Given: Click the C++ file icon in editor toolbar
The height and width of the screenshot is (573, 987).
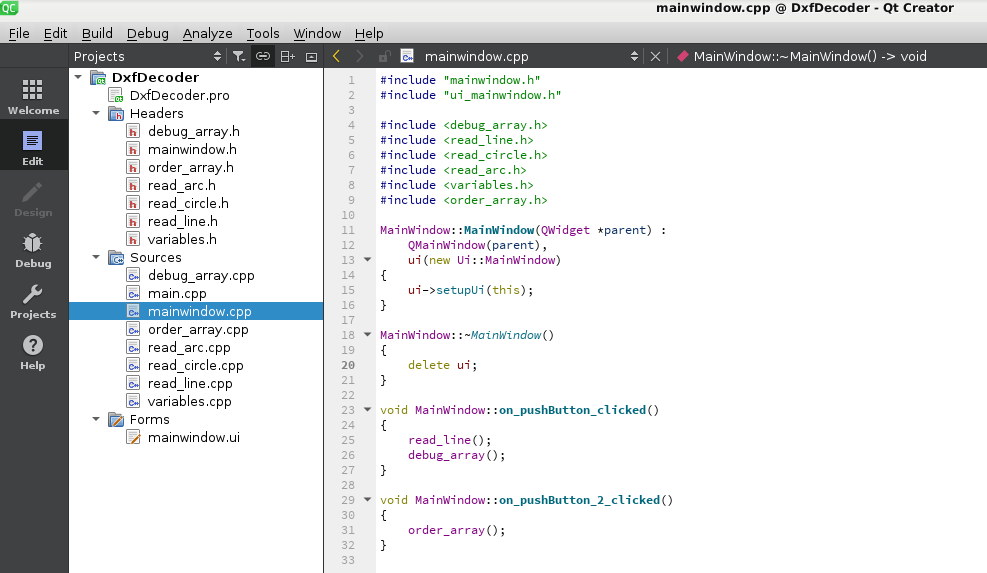Looking at the screenshot, I should click(407, 57).
